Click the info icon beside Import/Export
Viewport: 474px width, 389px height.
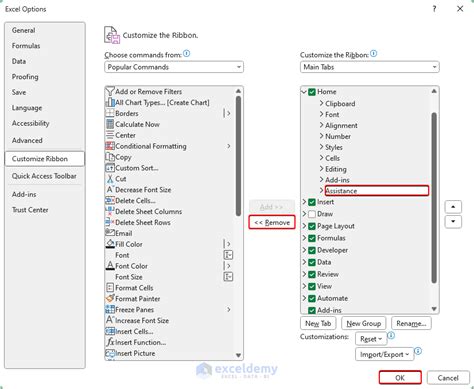point(418,351)
